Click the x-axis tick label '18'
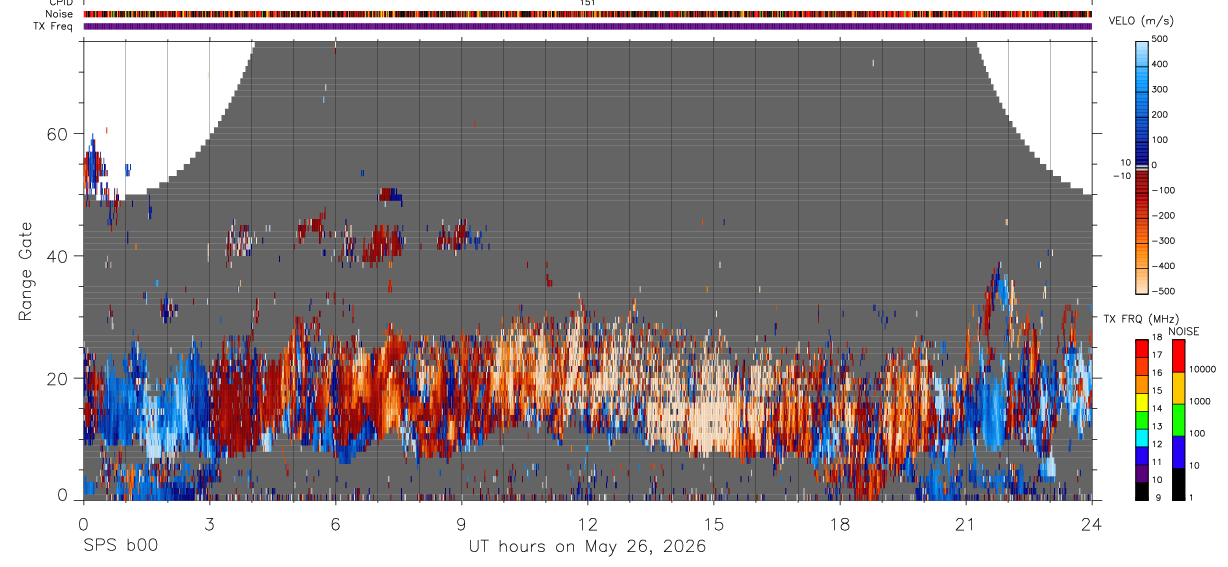1228x567 pixels. click(x=839, y=523)
